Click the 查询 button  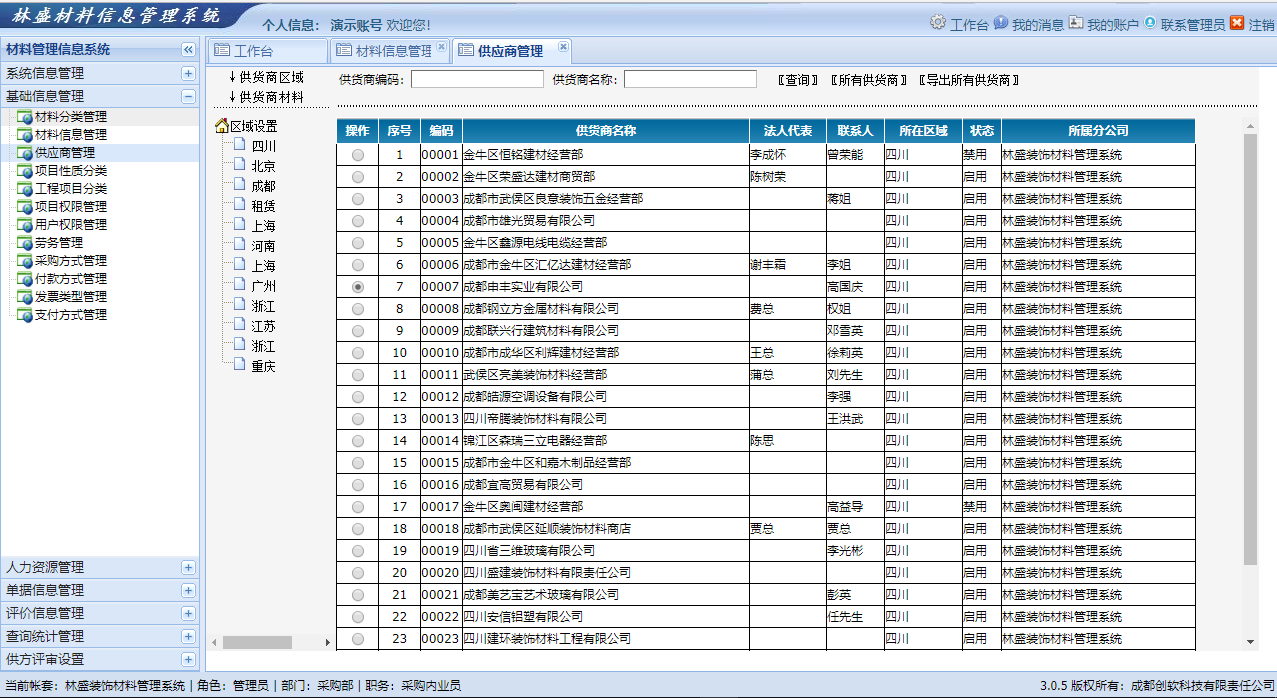pos(798,80)
